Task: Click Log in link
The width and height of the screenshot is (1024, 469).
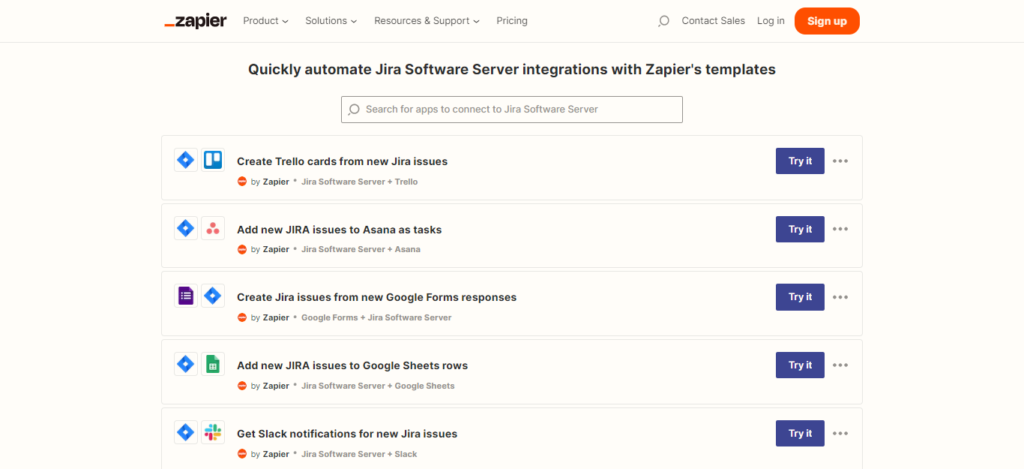Action: (771, 21)
